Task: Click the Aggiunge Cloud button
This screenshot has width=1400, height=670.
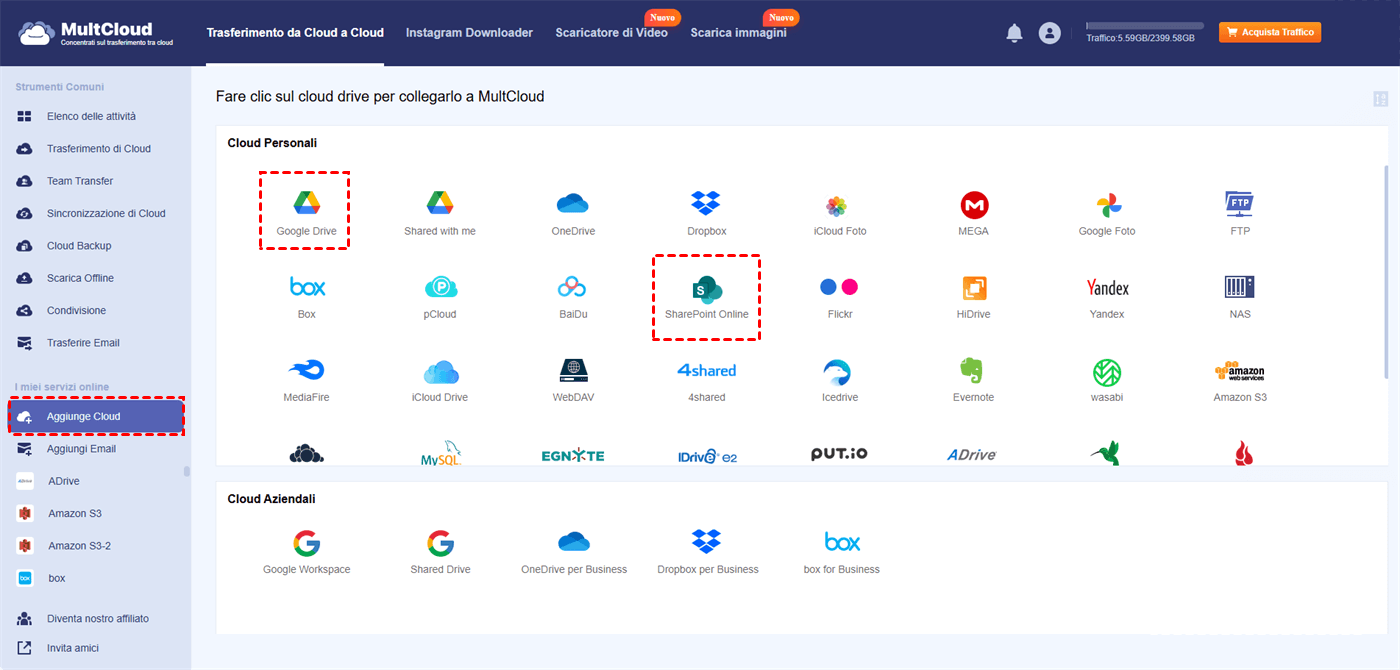Action: click(97, 417)
